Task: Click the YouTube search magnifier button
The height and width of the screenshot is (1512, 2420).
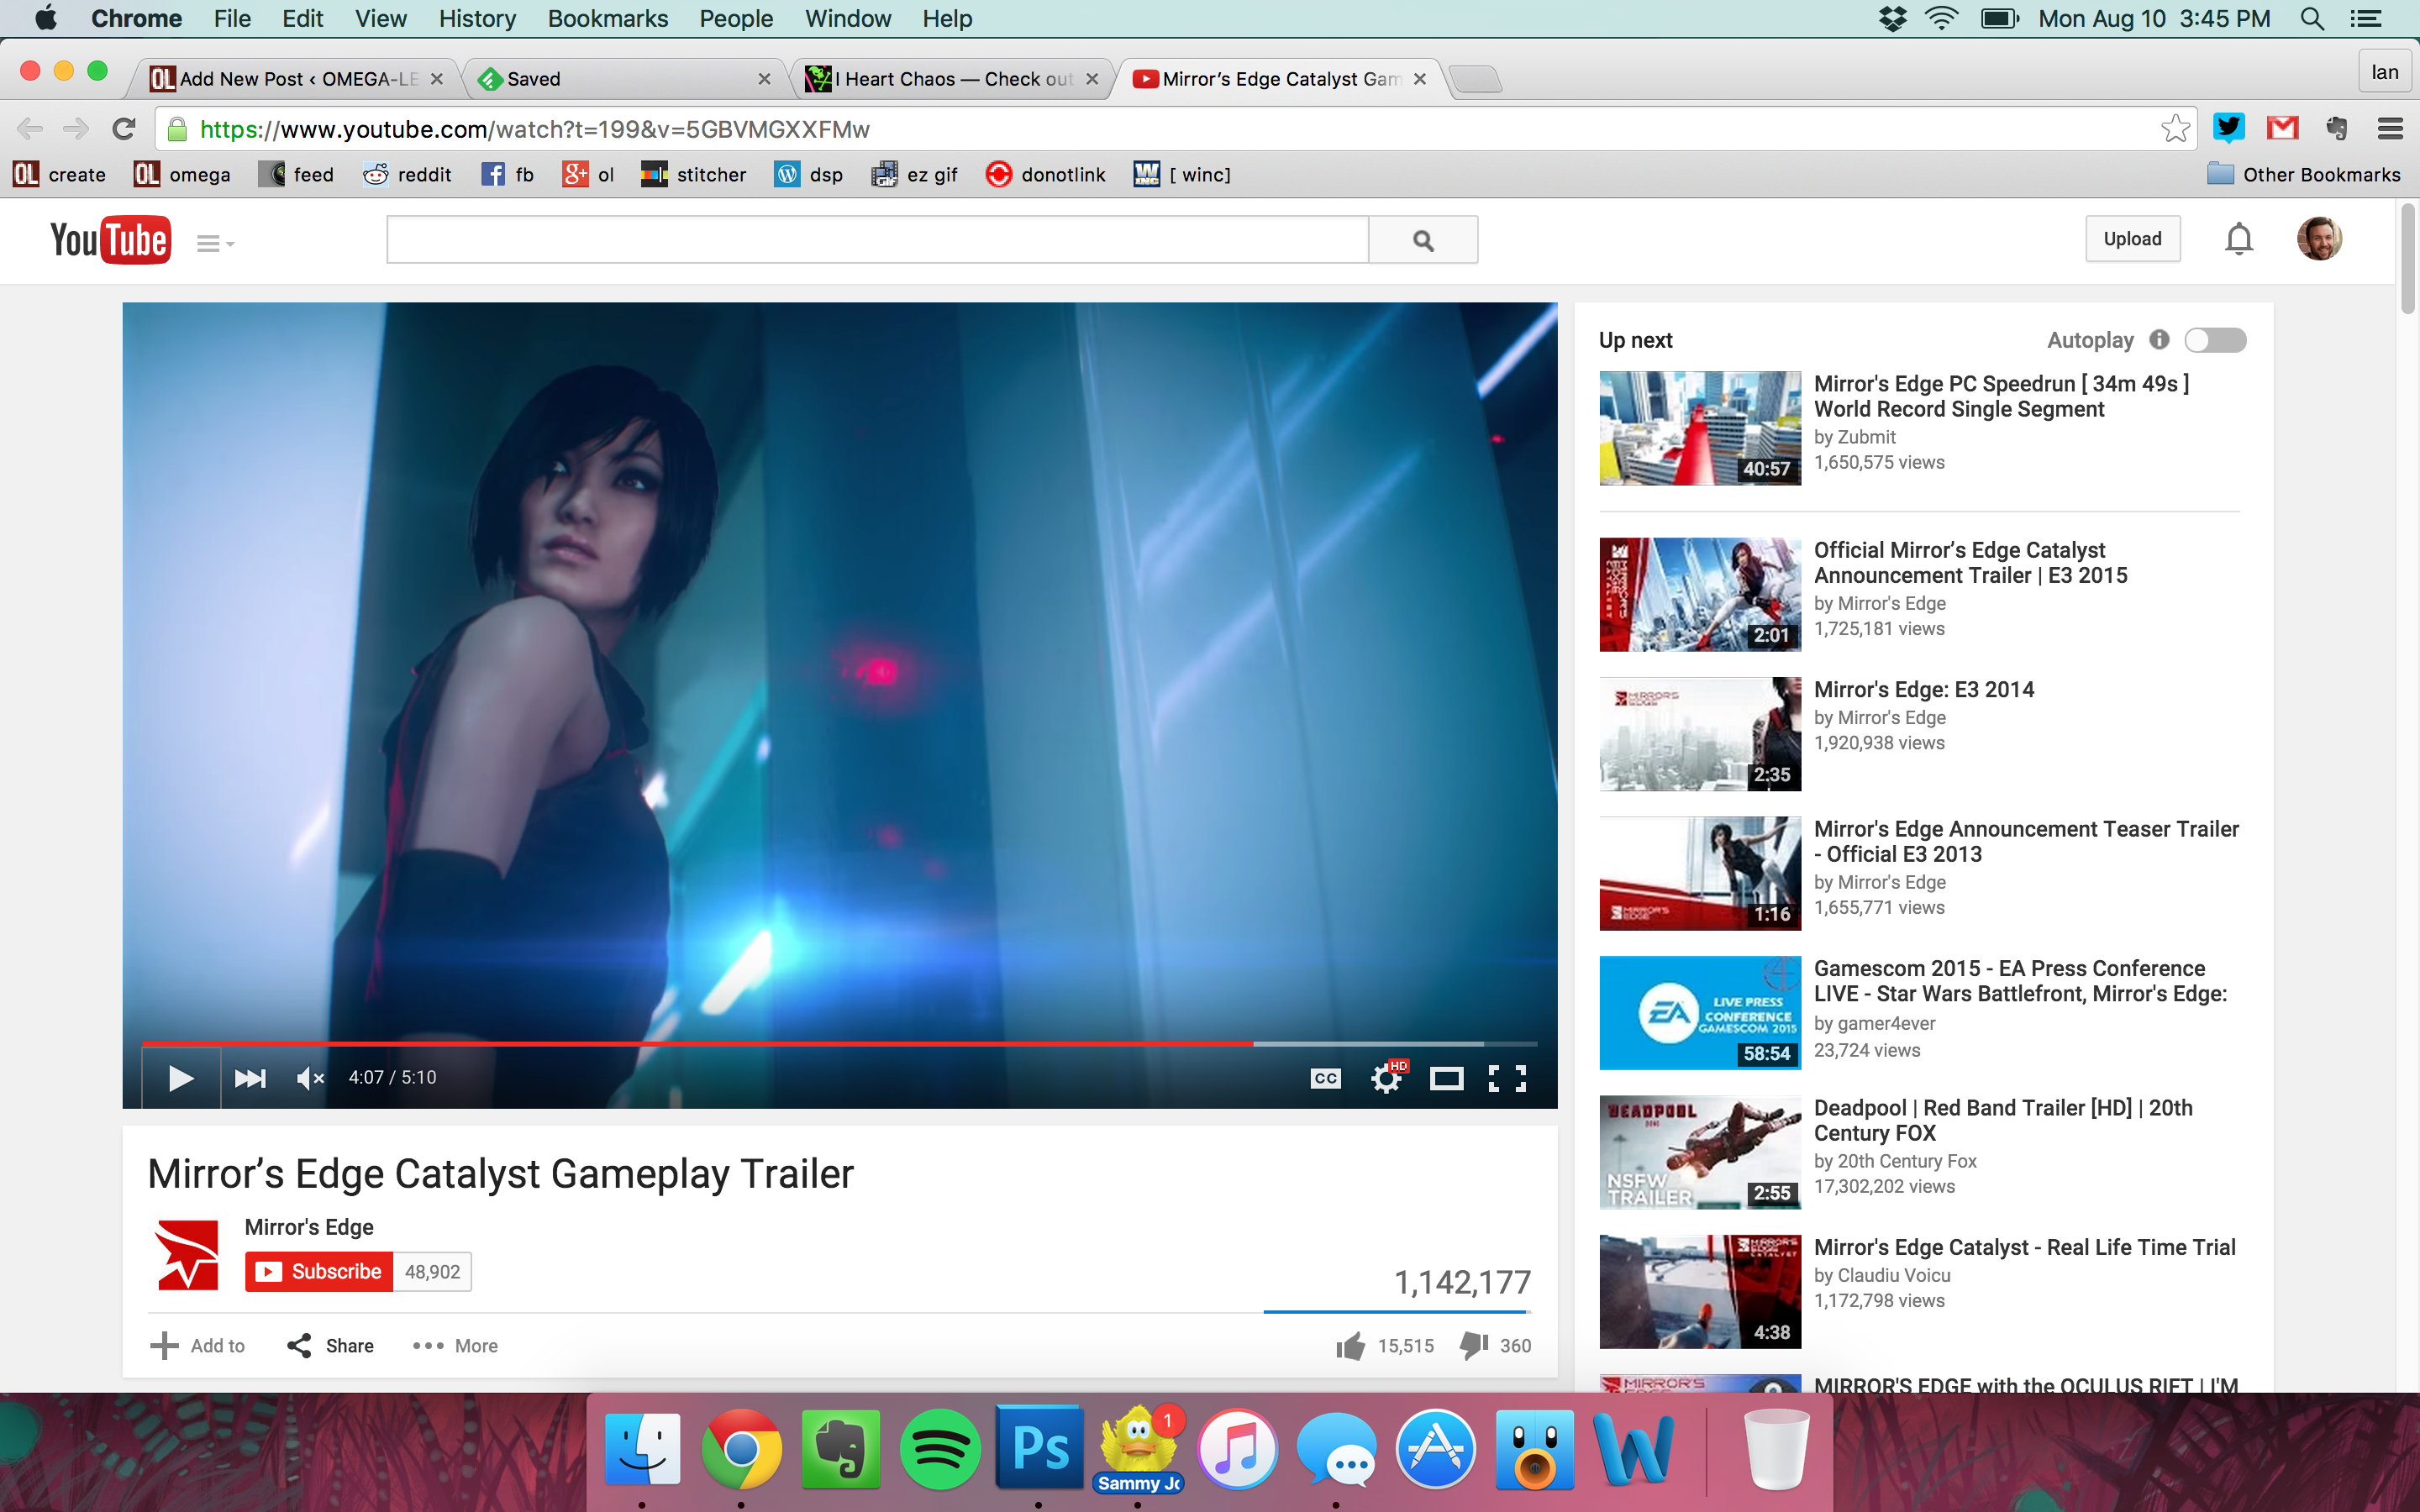Action: 1423,240
